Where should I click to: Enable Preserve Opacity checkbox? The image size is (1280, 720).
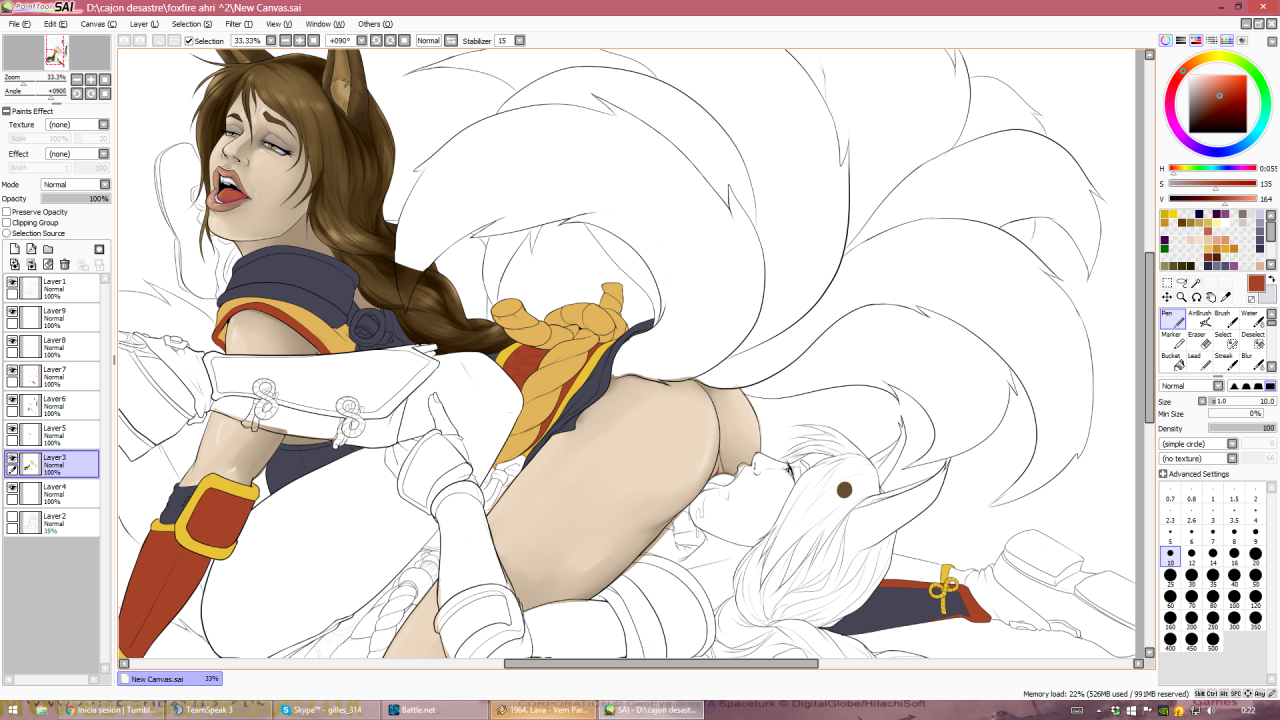coord(6,212)
